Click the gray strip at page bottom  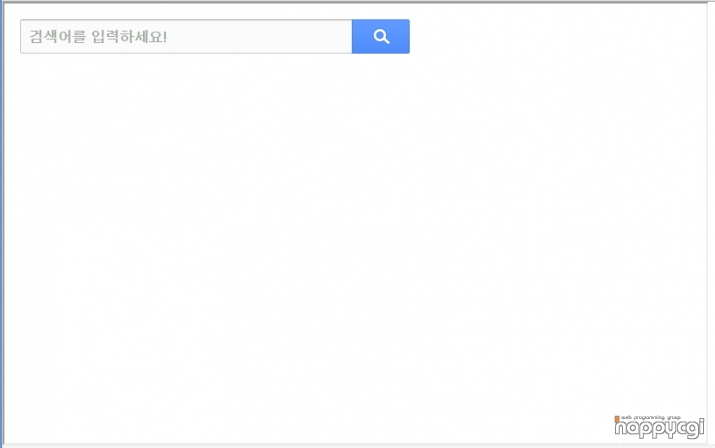tap(358, 445)
